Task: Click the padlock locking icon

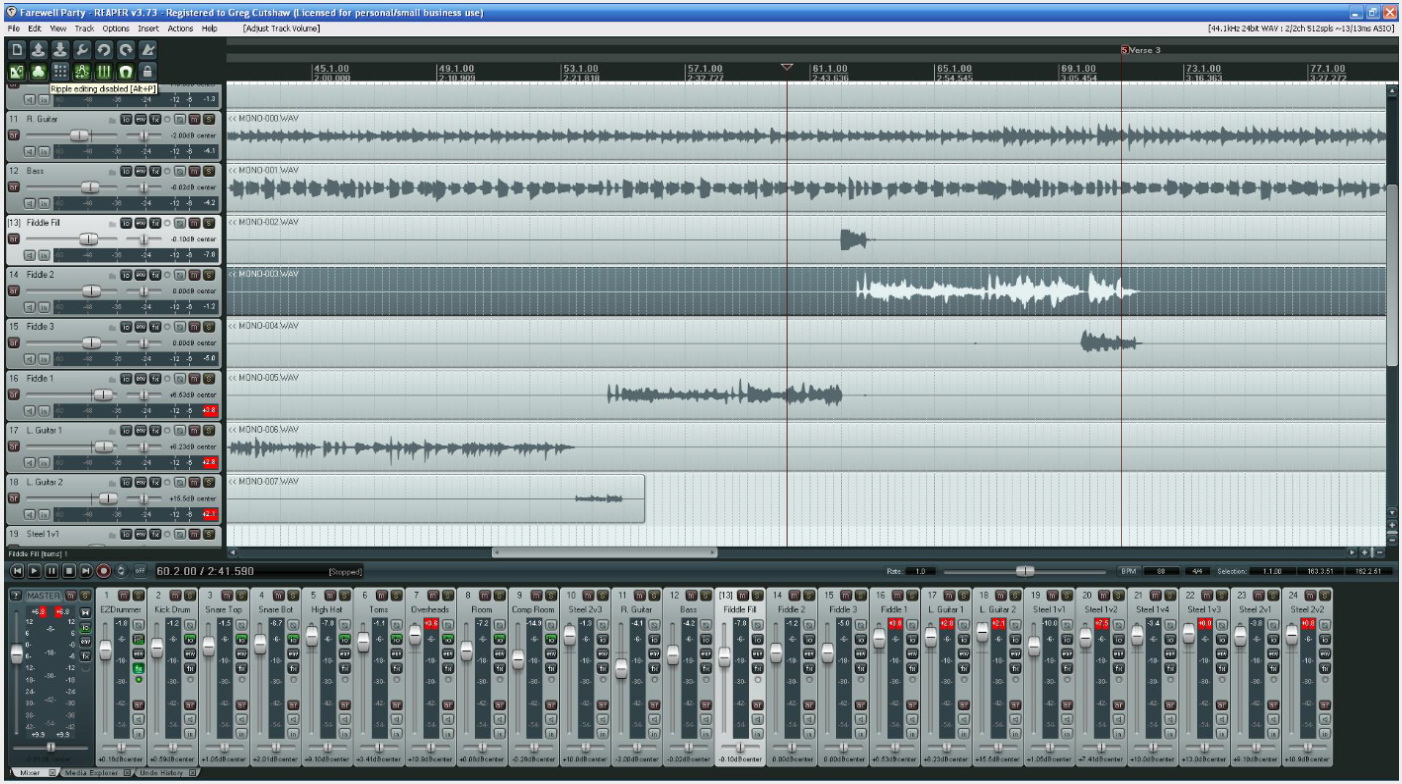Action: tap(148, 72)
